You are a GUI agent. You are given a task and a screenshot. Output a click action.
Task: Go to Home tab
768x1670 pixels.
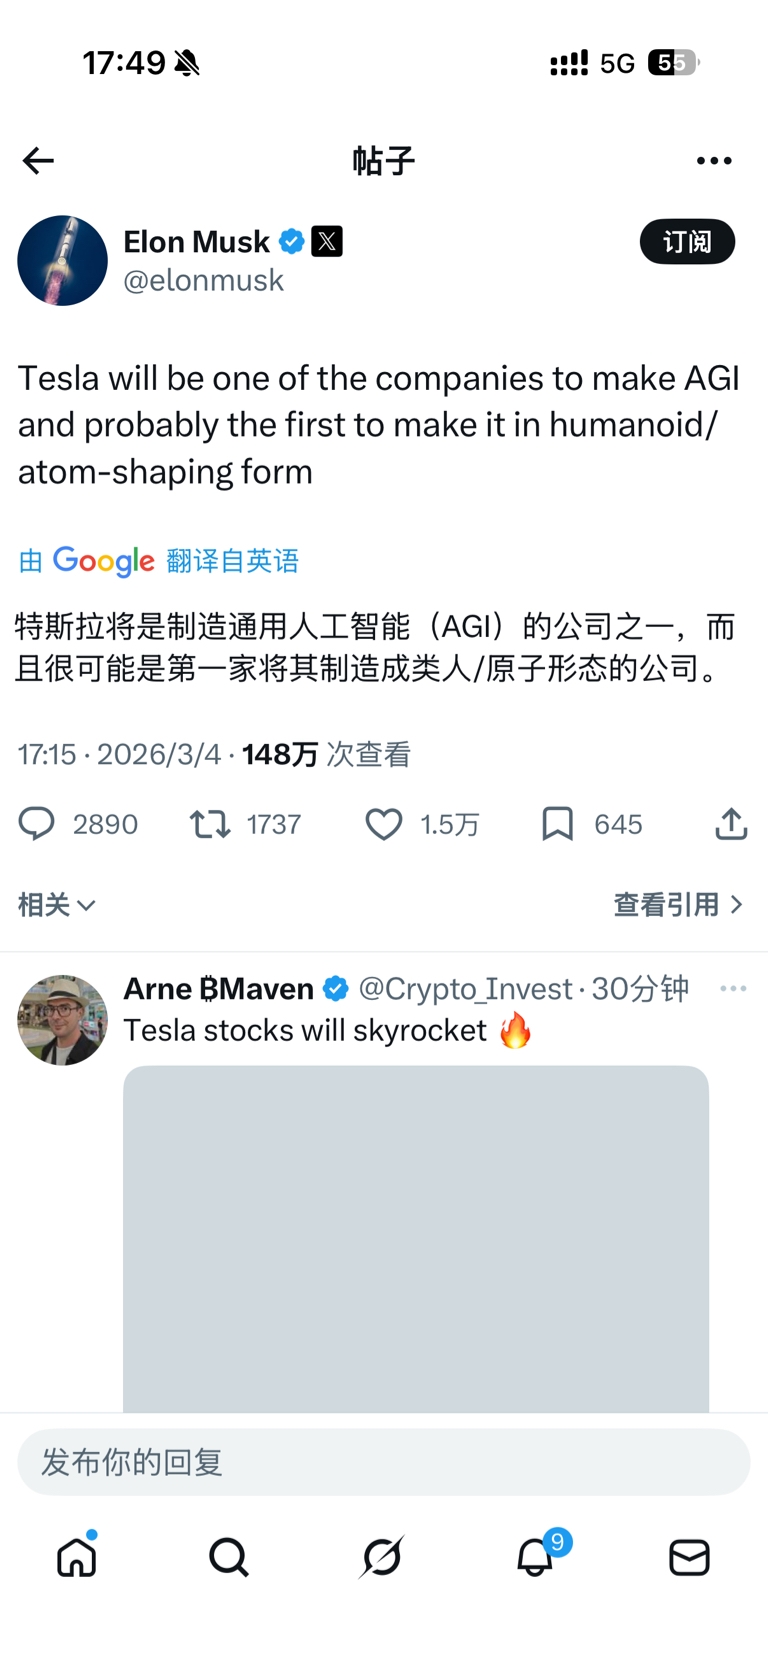pos(77,1557)
